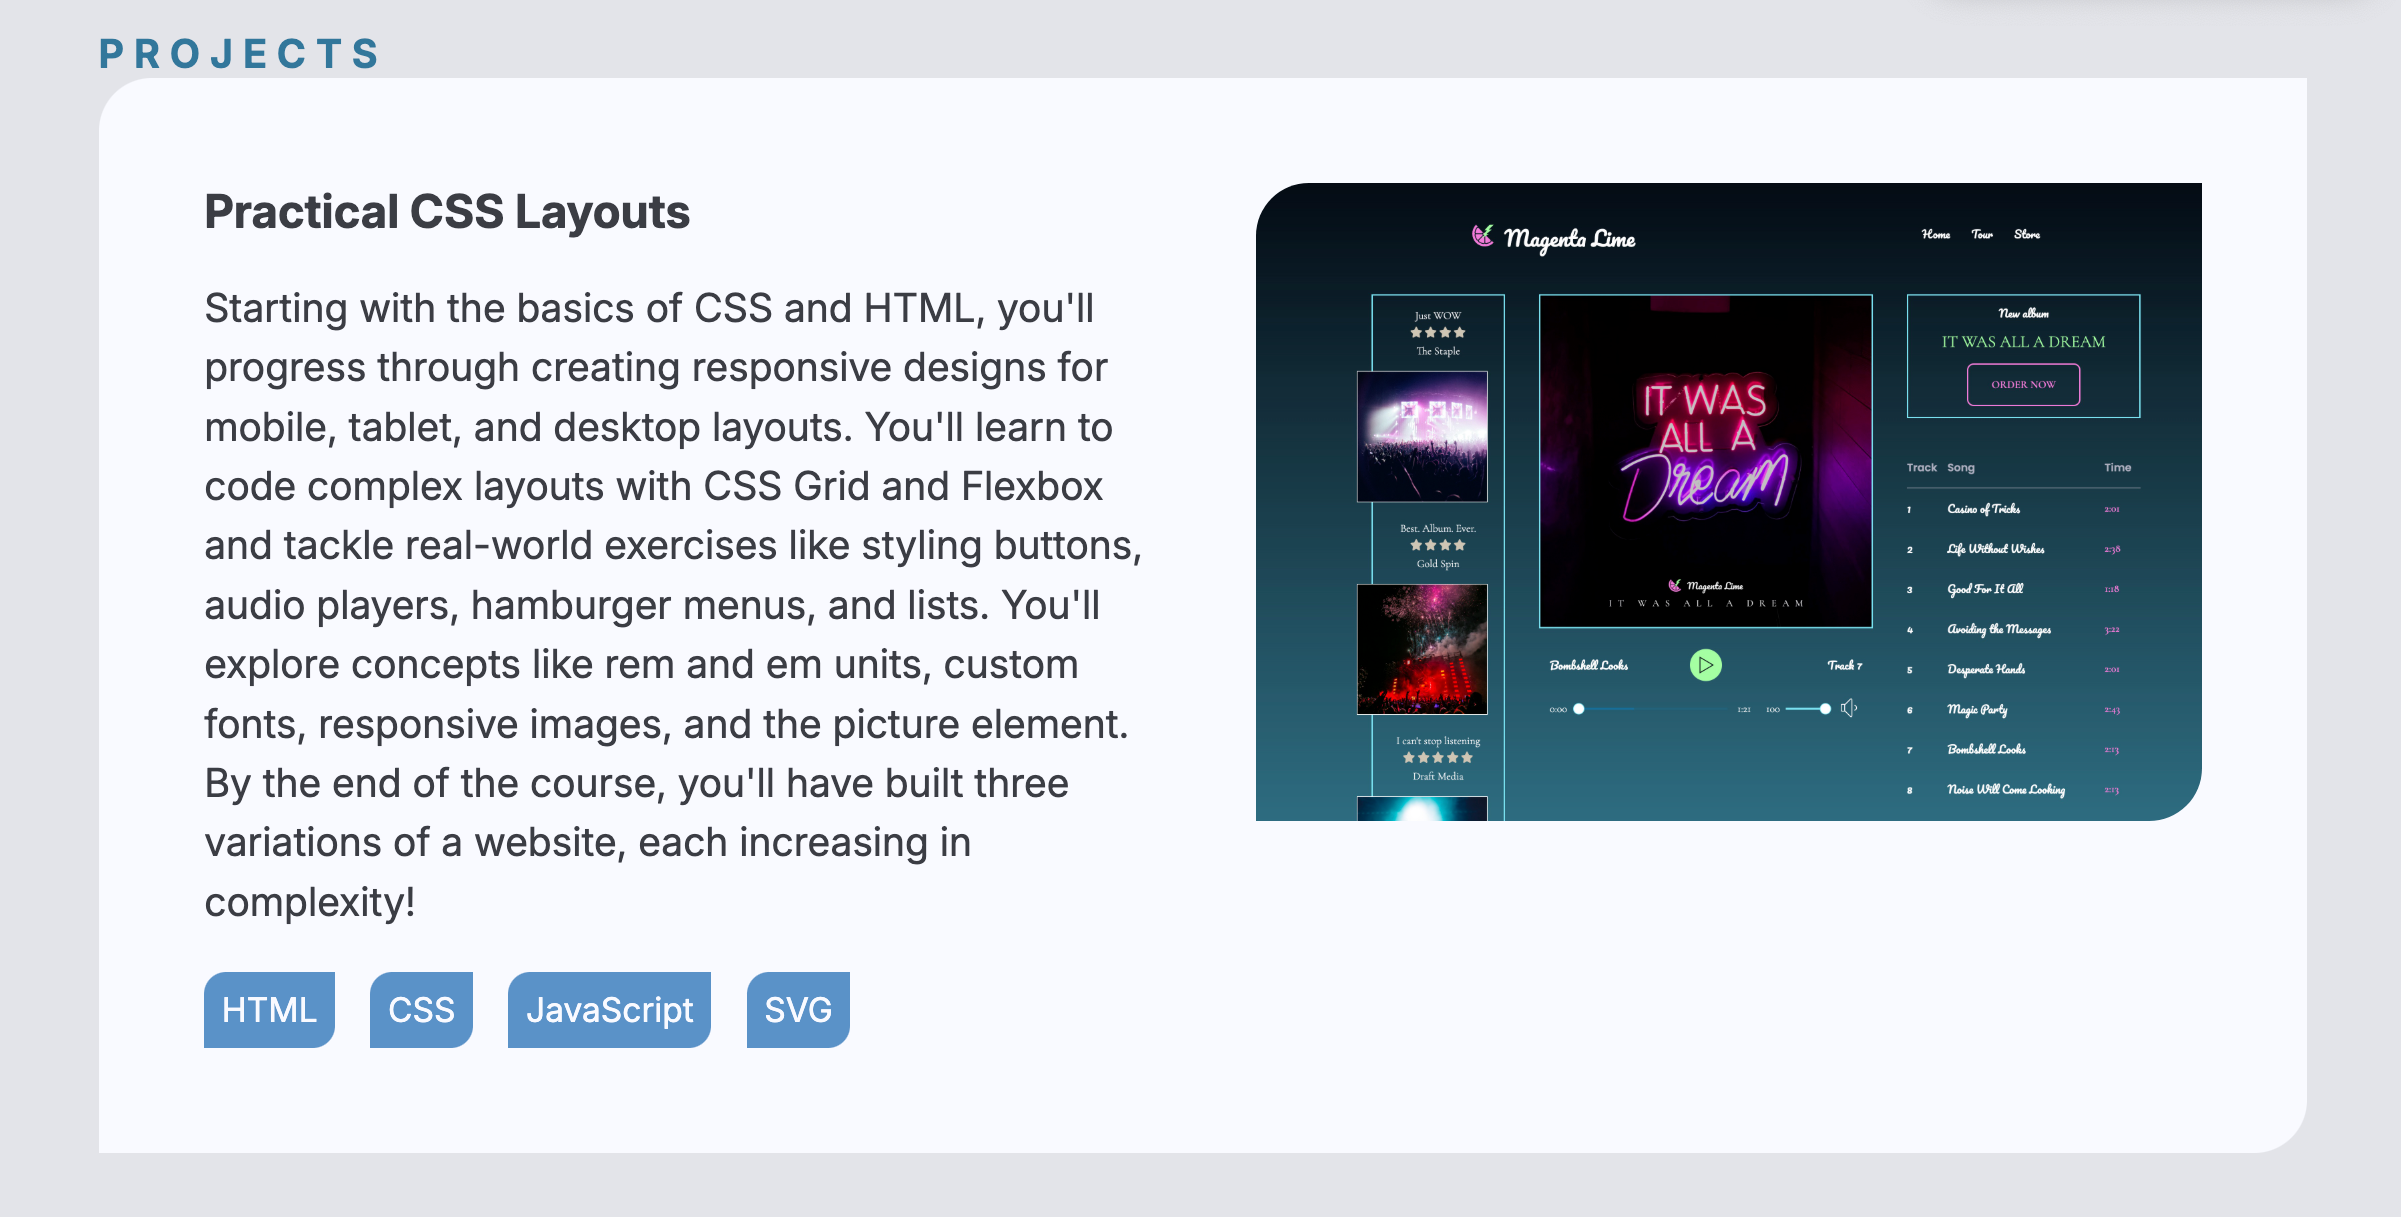Click the Track 7 label in player
This screenshot has height=1217, width=2401.
pyautogui.click(x=1844, y=665)
